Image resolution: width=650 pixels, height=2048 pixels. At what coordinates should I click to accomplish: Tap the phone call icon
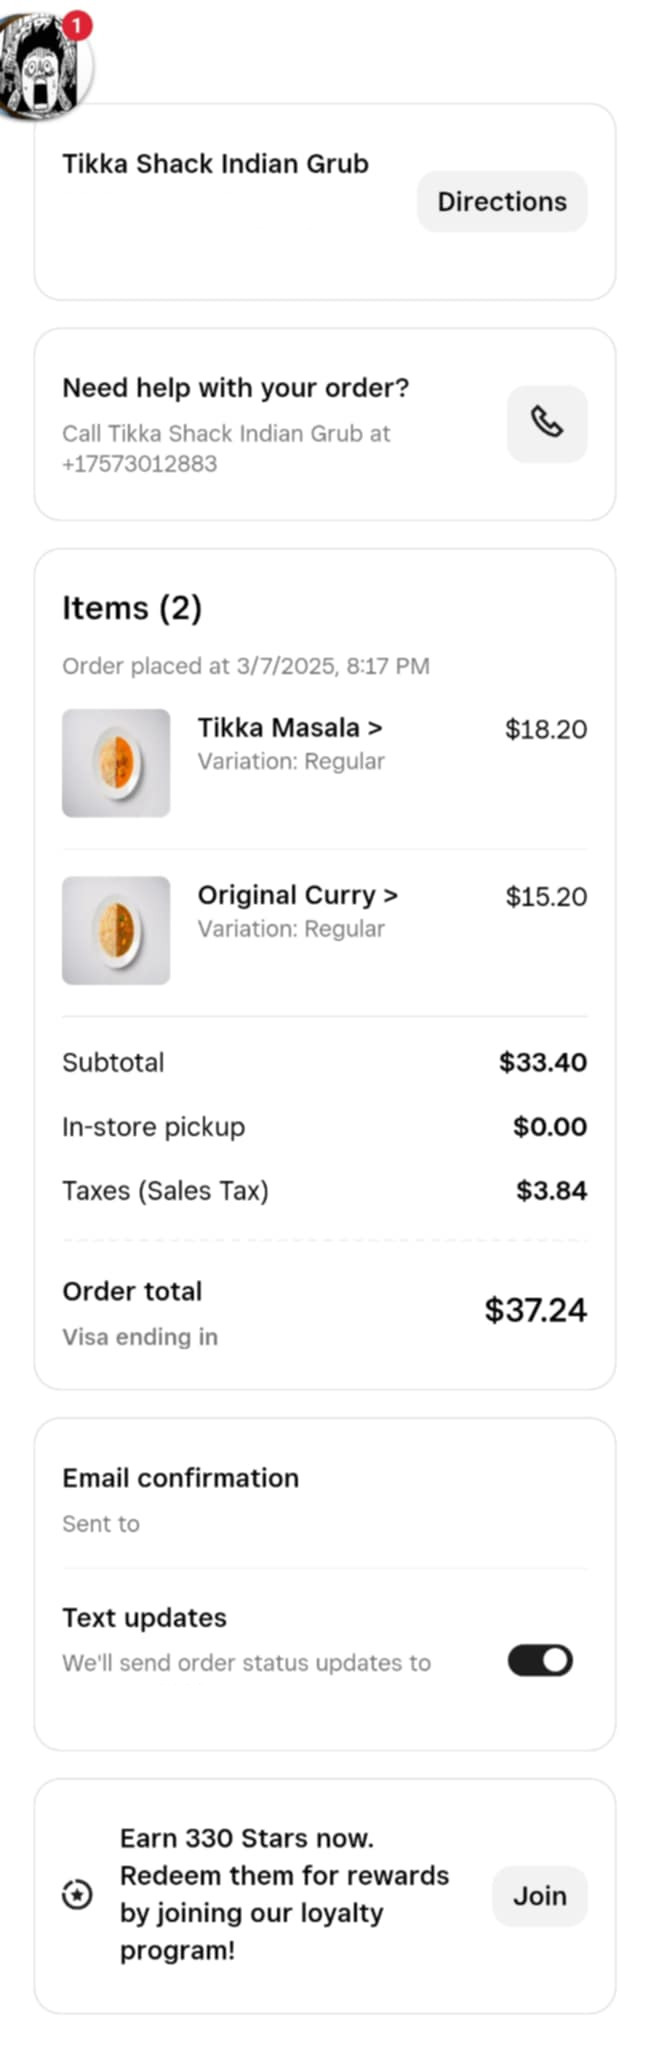[x=547, y=424]
